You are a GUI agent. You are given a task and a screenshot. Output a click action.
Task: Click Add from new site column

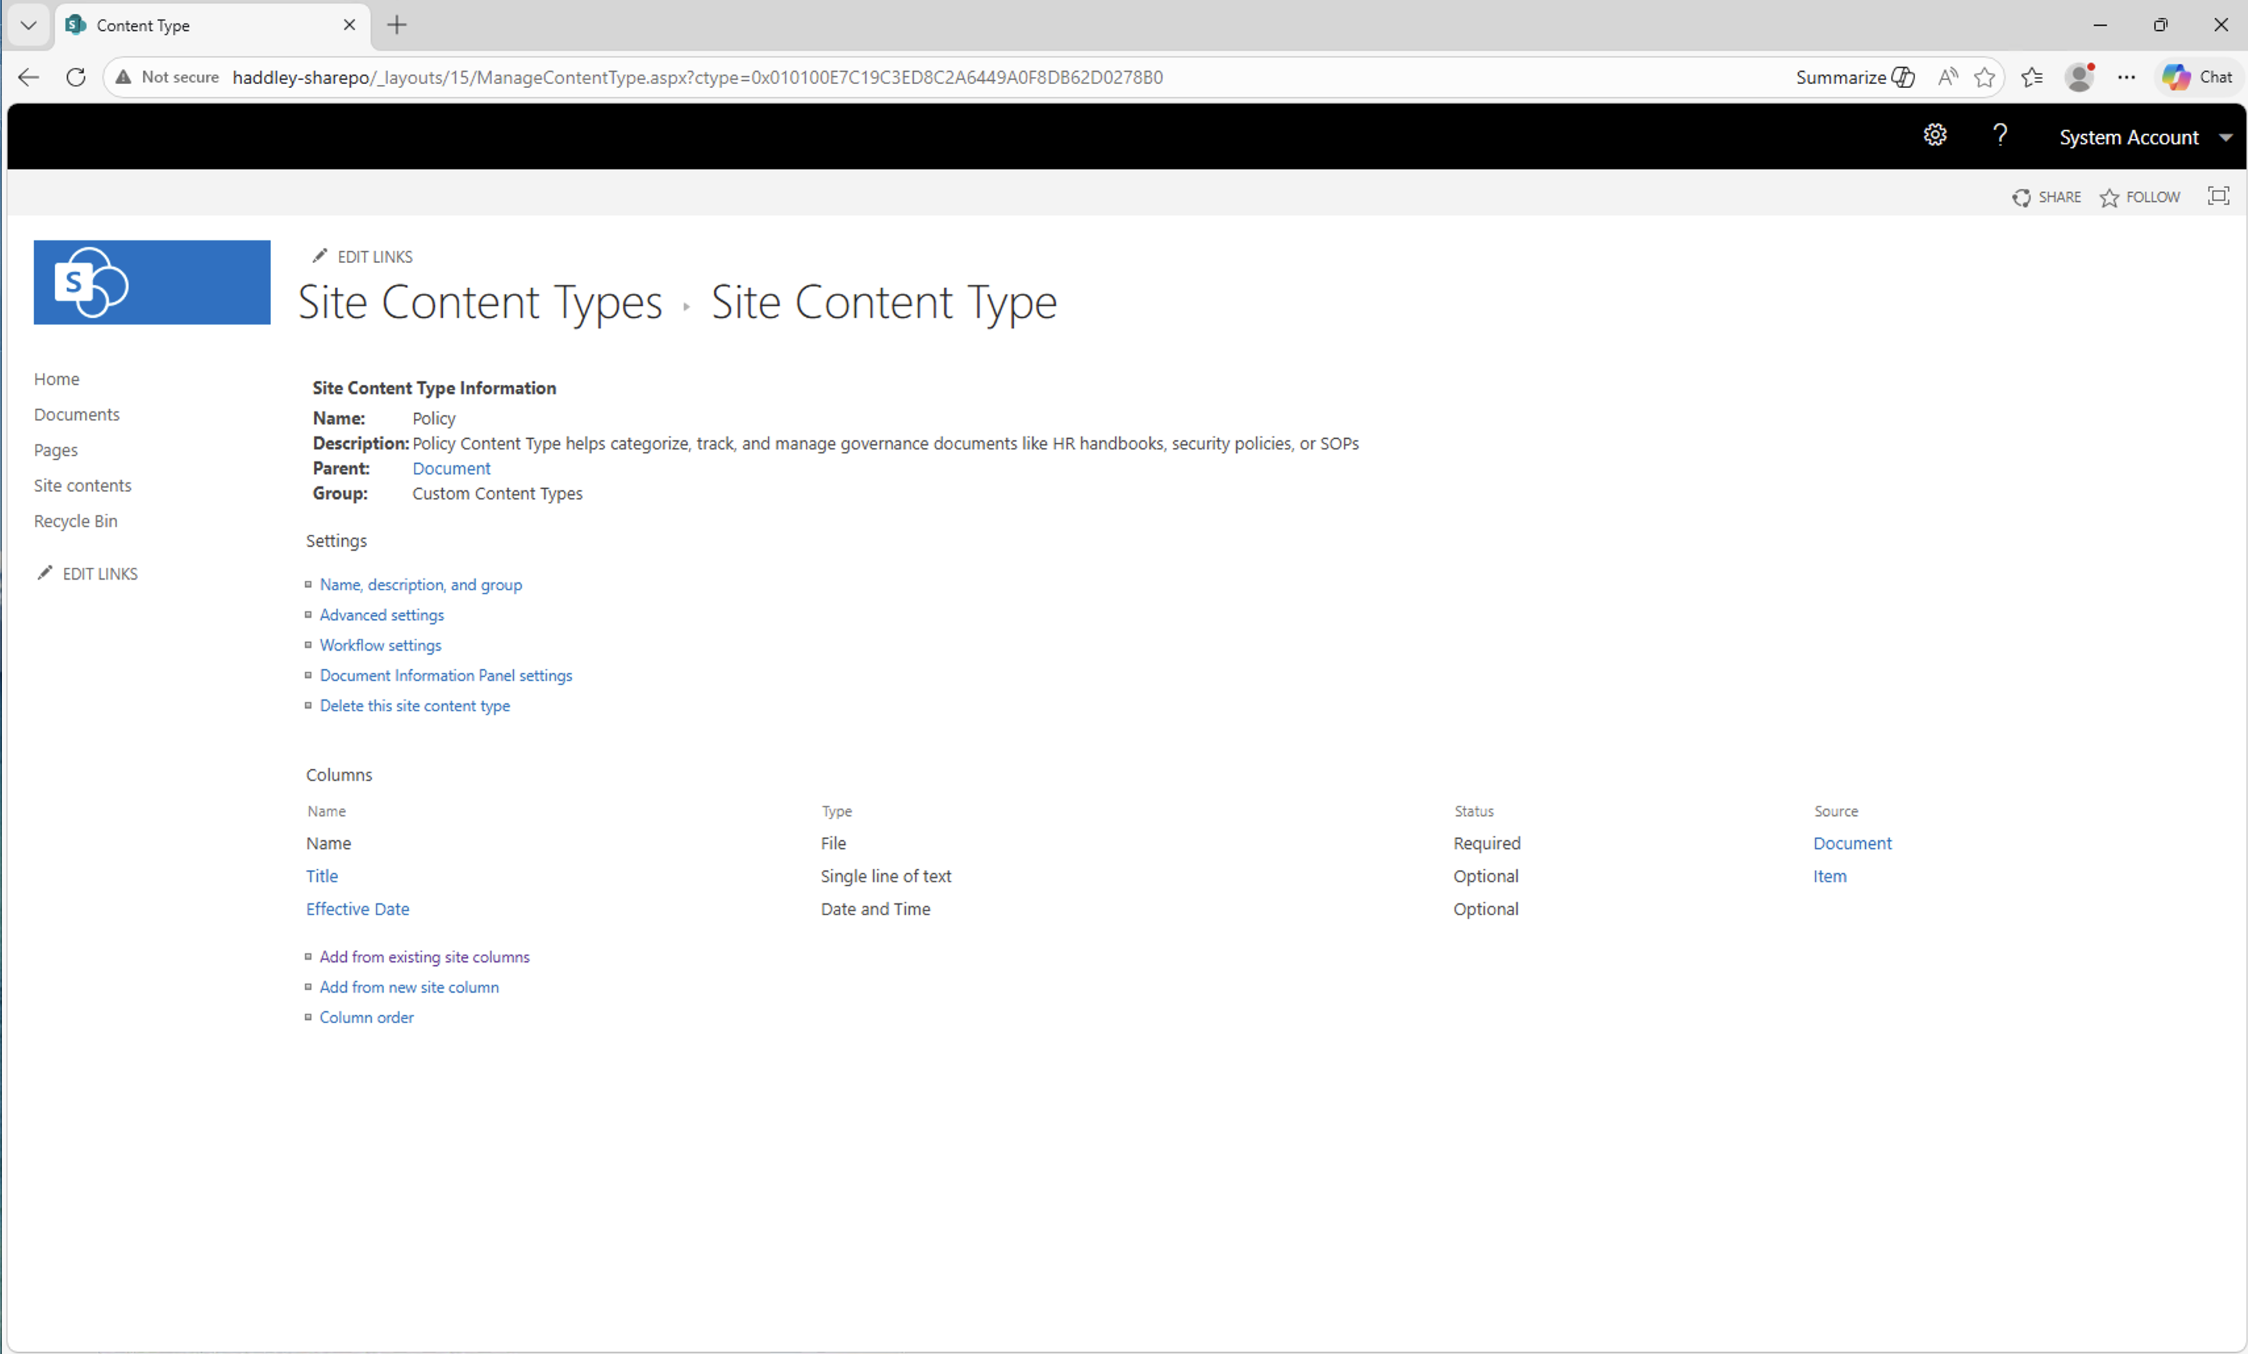(x=409, y=987)
